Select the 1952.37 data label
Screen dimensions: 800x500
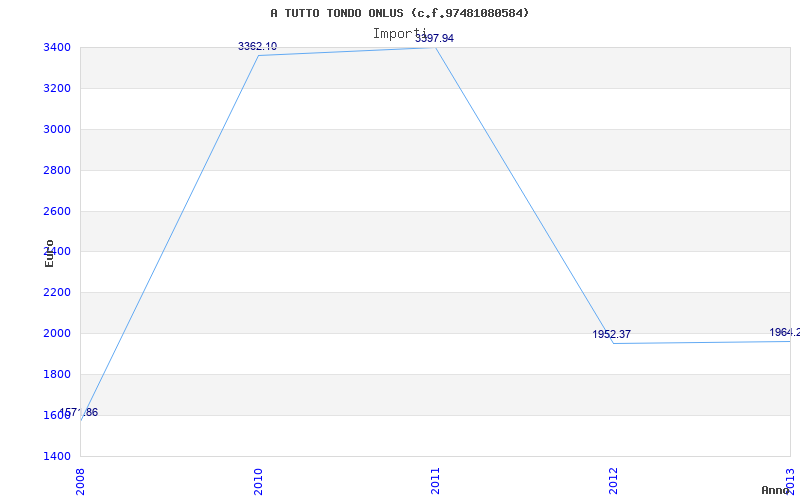pos(612,335)
